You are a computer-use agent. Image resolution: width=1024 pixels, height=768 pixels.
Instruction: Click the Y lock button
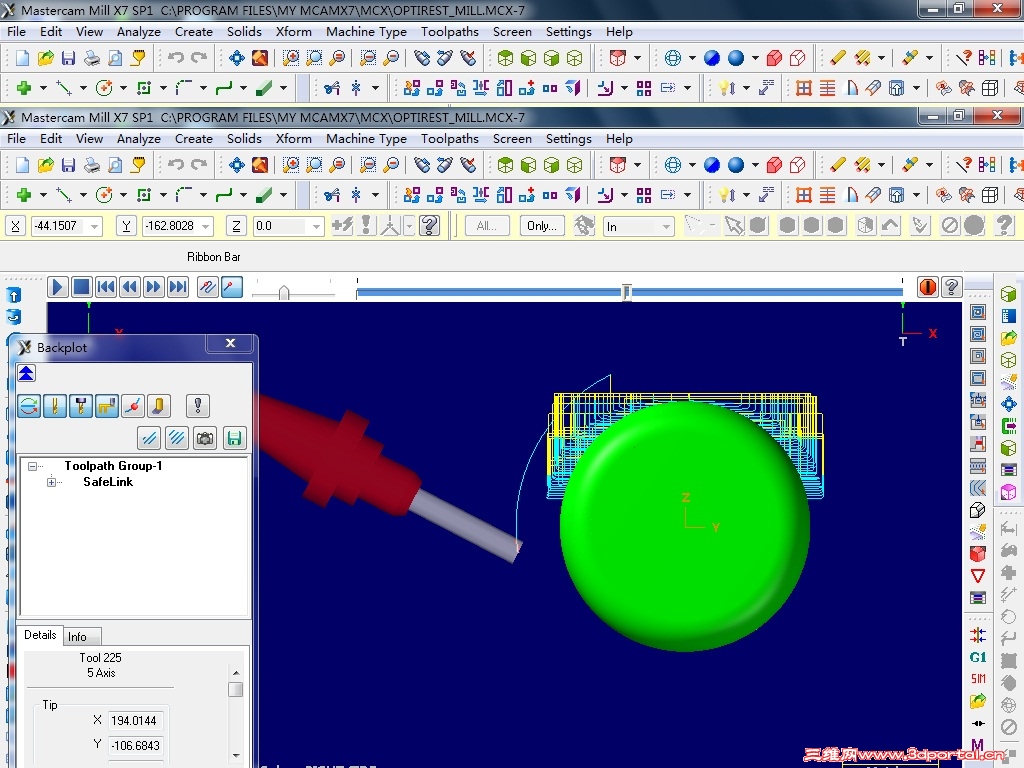(126, 226)
